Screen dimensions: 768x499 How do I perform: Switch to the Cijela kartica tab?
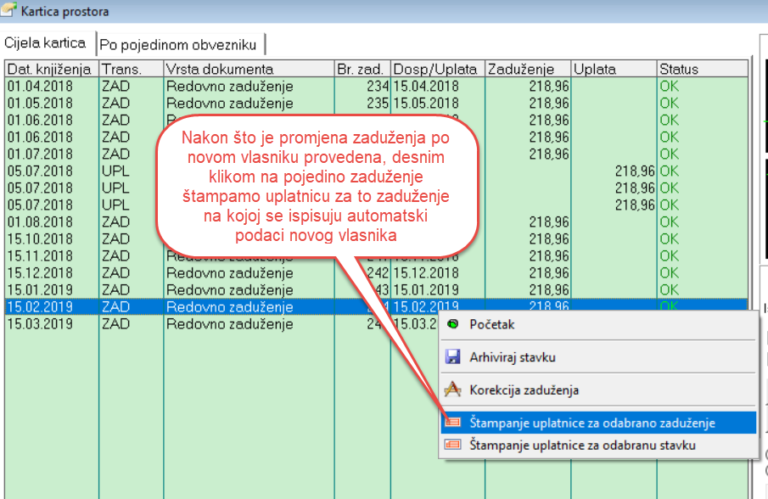pyautogui.click(x=45, y=44)
